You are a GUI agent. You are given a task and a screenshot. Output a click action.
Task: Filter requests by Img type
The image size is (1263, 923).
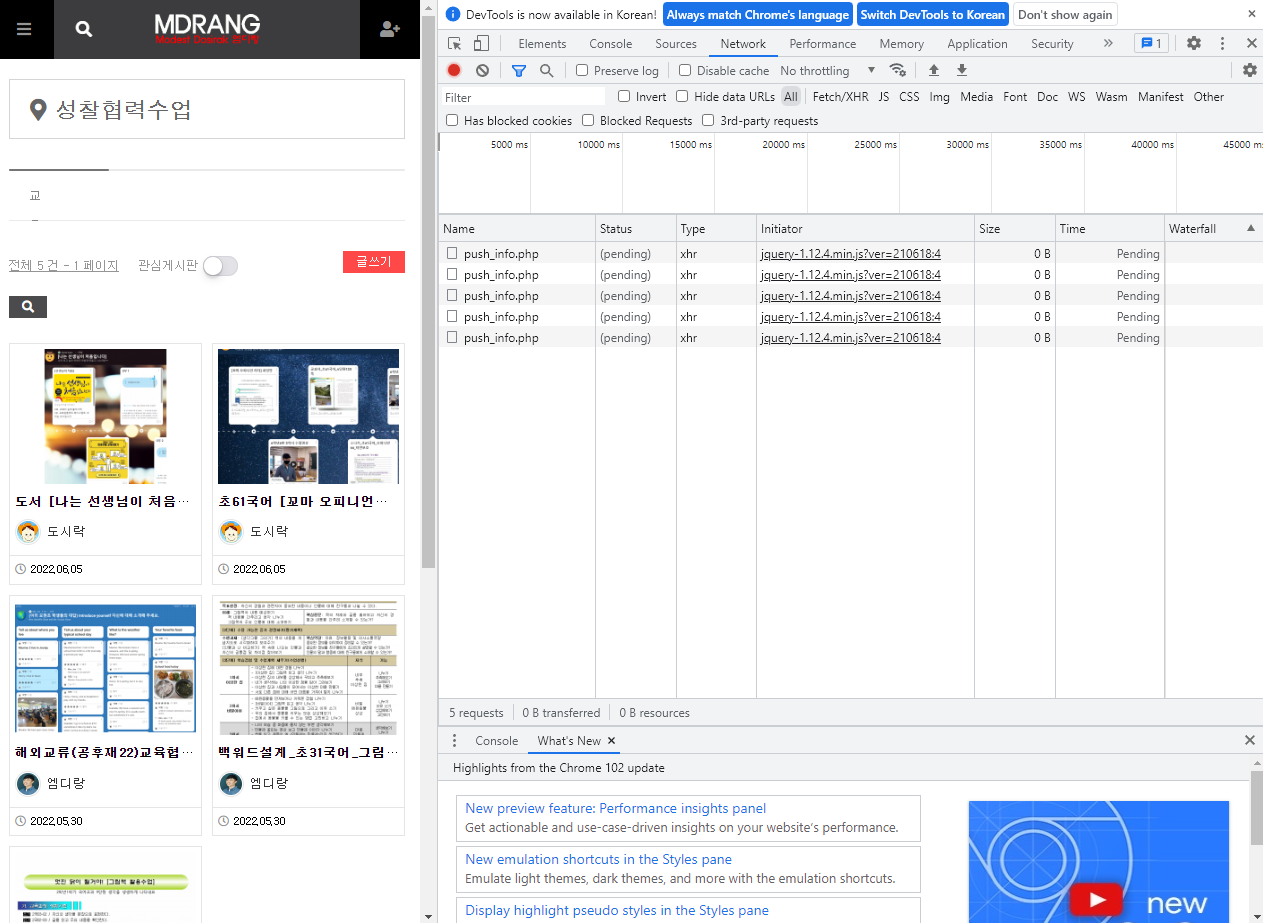tap(939, 96)
